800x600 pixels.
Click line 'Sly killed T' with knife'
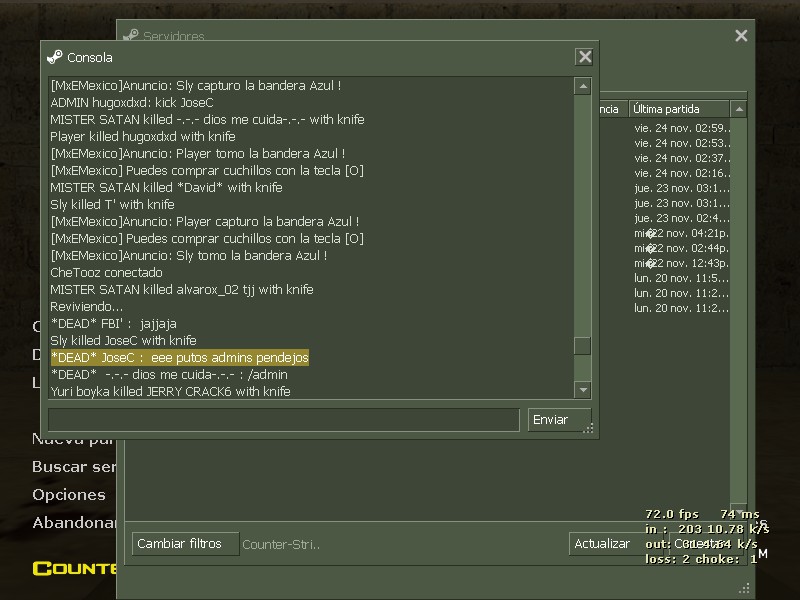[x=112, y=205]
